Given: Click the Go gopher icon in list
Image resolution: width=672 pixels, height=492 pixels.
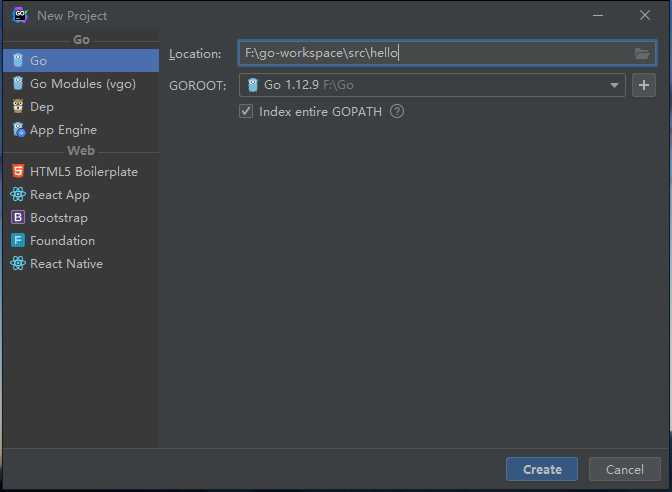Looking at the screenshot, I should 18,60.
